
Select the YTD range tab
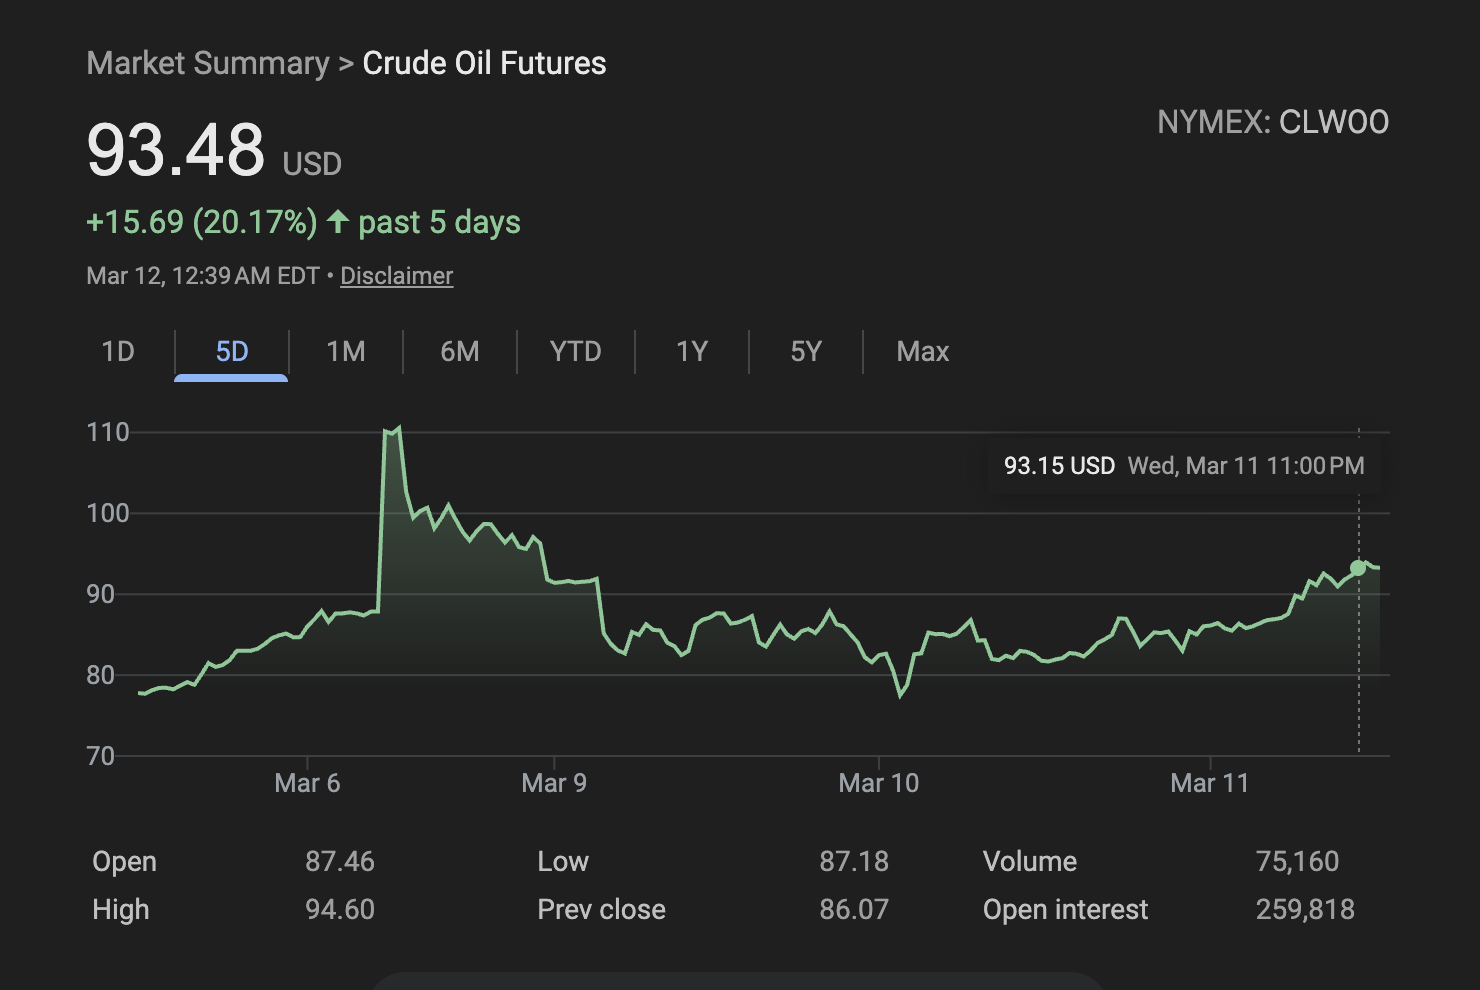click(x=575, y=352)
